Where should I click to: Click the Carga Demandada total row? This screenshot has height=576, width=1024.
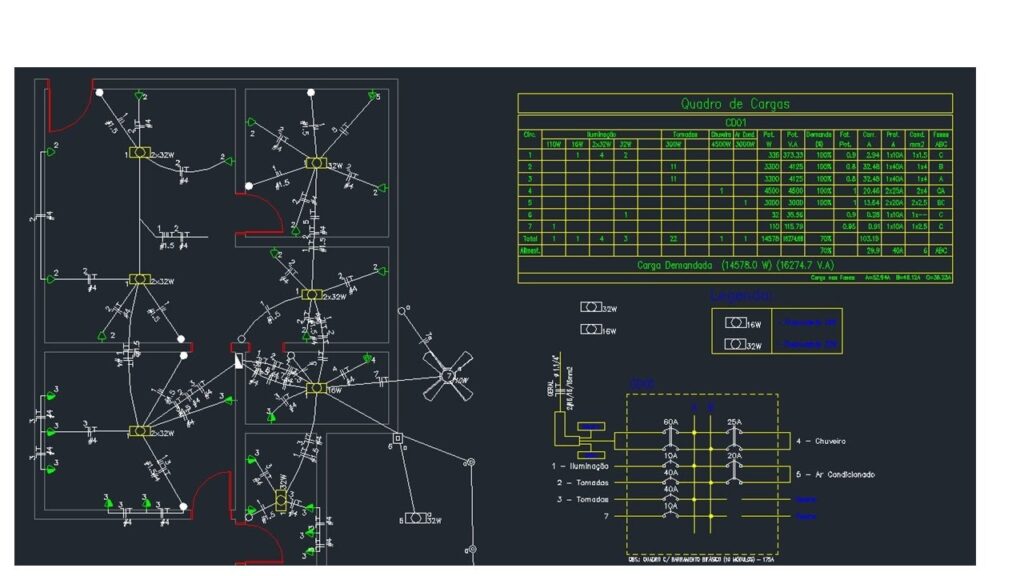coord(734,266)
